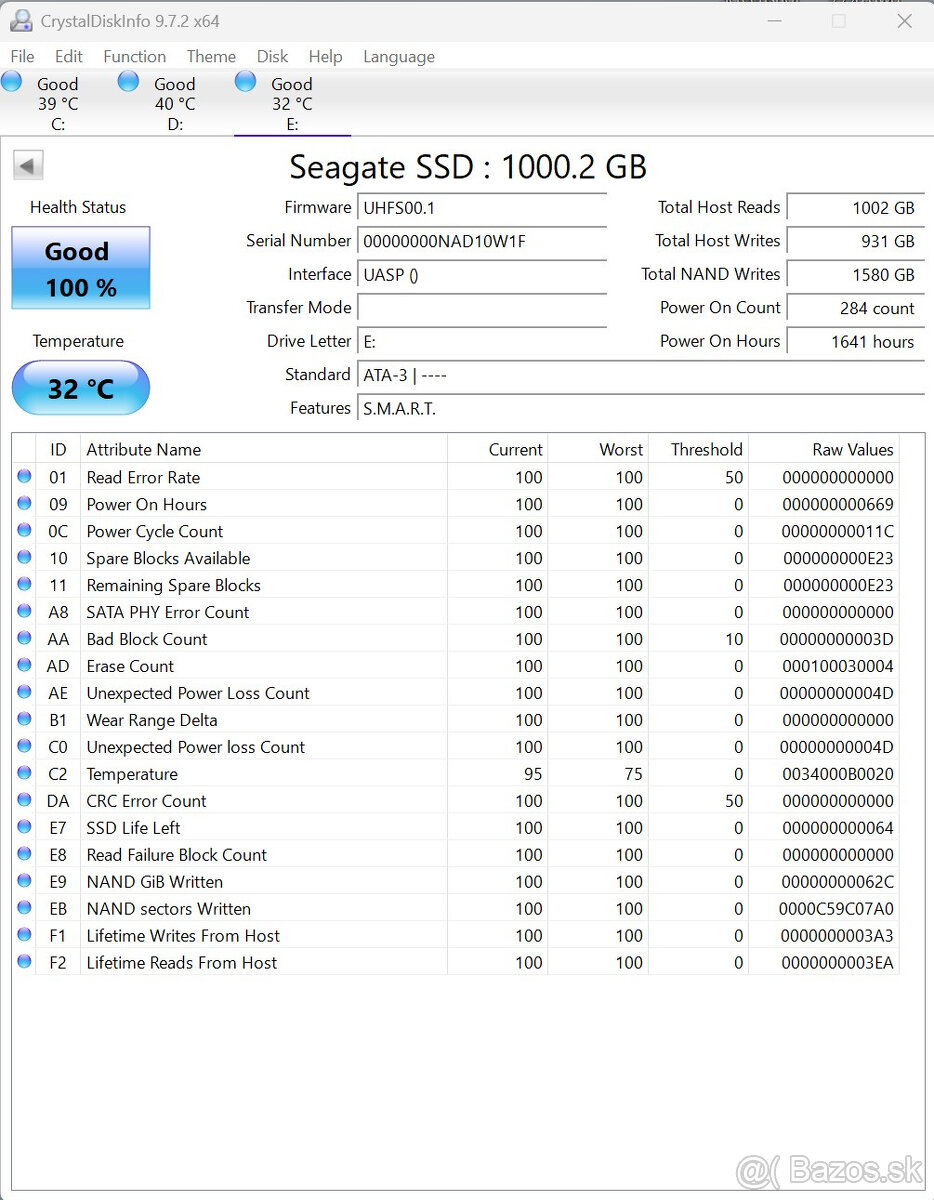Click the Threshold column header
This screenshot has width=934, height=1200.
(x=698, y=450)
